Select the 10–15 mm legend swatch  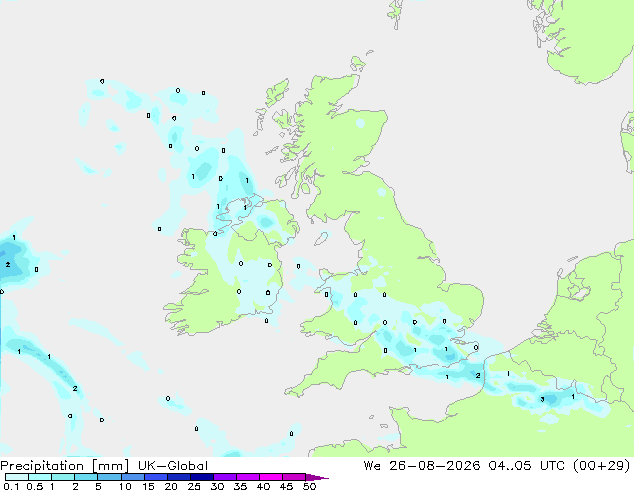point(133,477)
